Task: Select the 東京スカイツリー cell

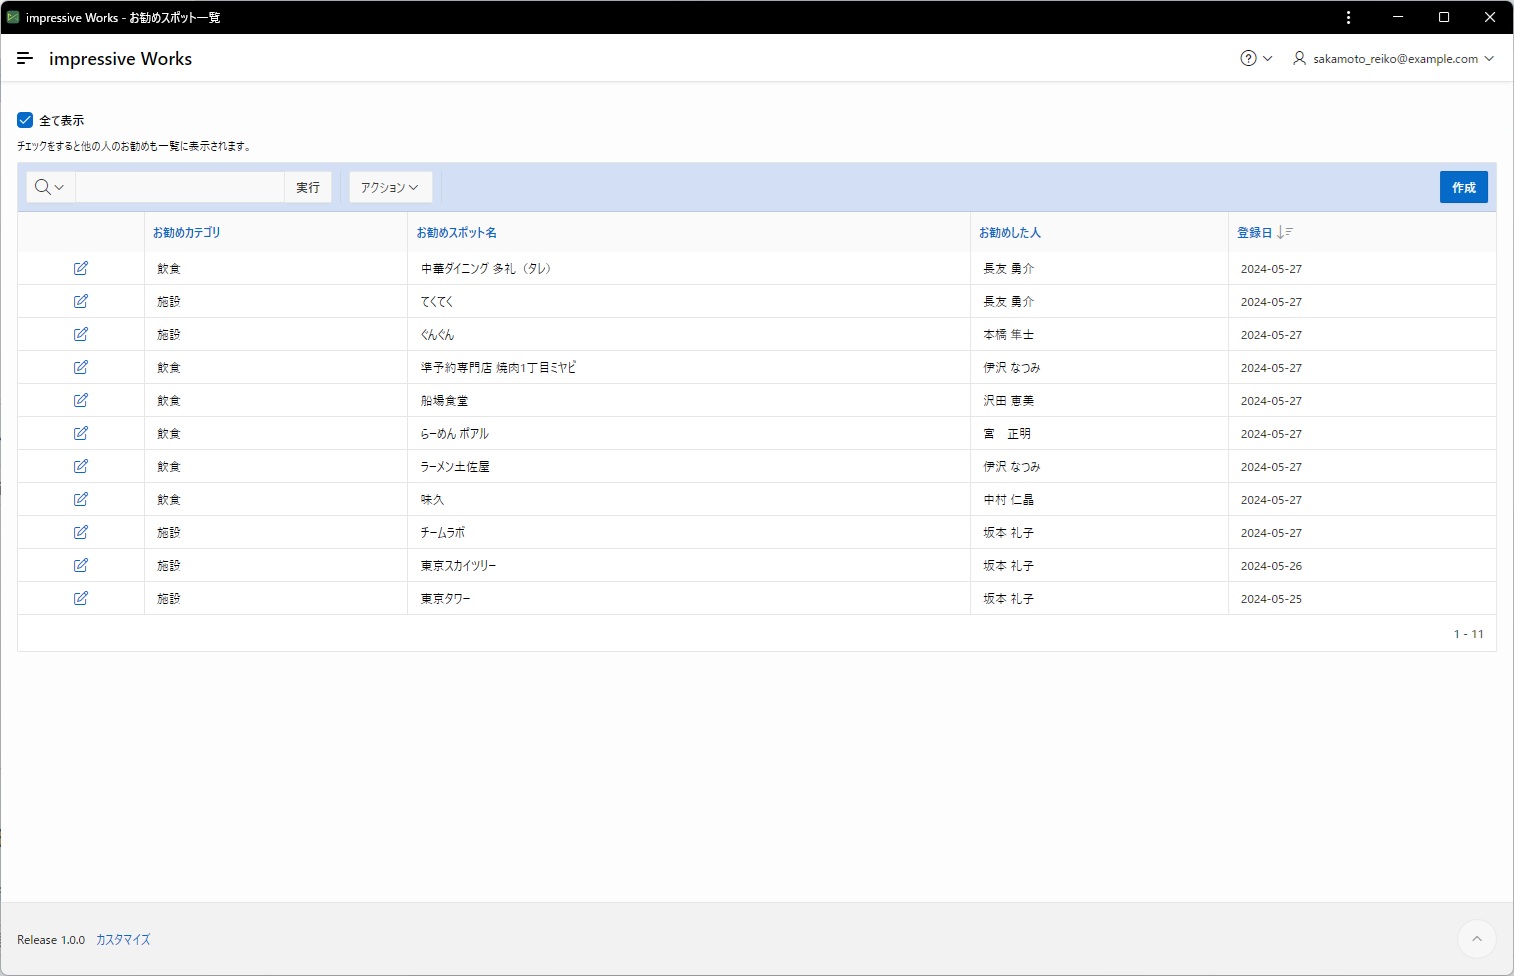Action: point(689,565)
